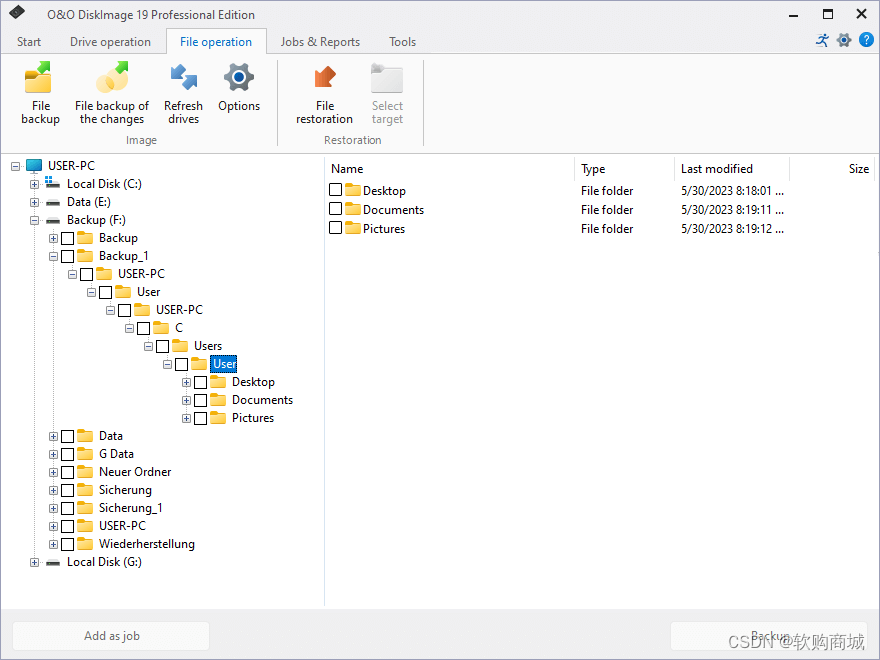Image resolution: width=880 pixels, height=660 pixels.
Task: Tick the tree Desktop folder checkbox
Action: (x=200, y=383)
